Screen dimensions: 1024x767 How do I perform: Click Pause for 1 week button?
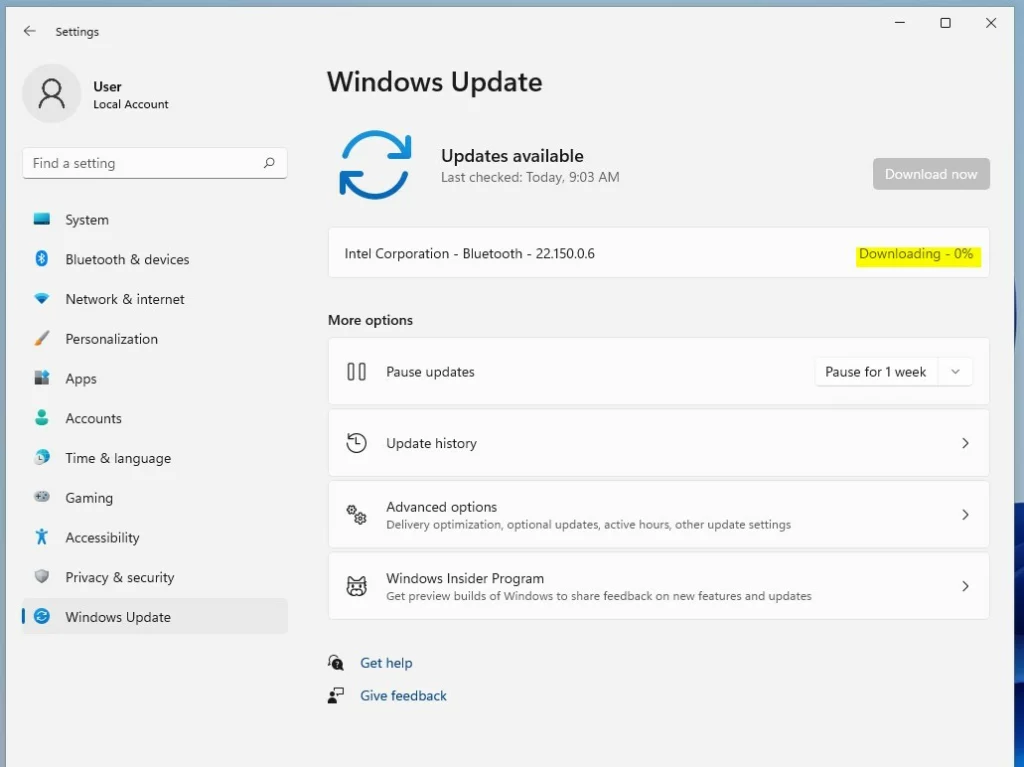(x=876, y=372)
